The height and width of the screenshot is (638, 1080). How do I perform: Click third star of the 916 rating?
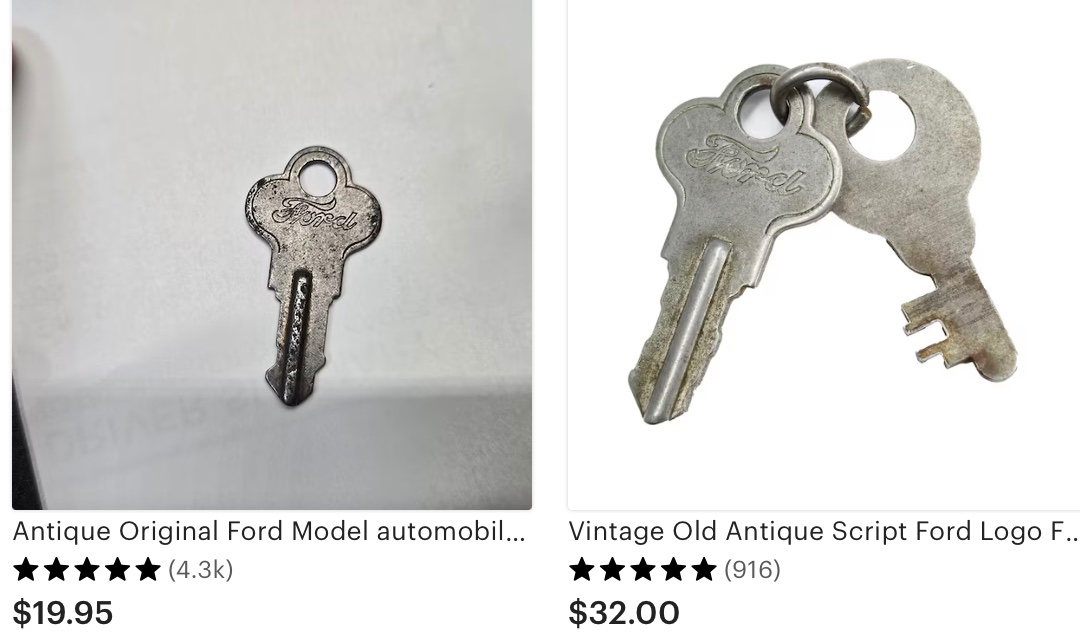643,570
